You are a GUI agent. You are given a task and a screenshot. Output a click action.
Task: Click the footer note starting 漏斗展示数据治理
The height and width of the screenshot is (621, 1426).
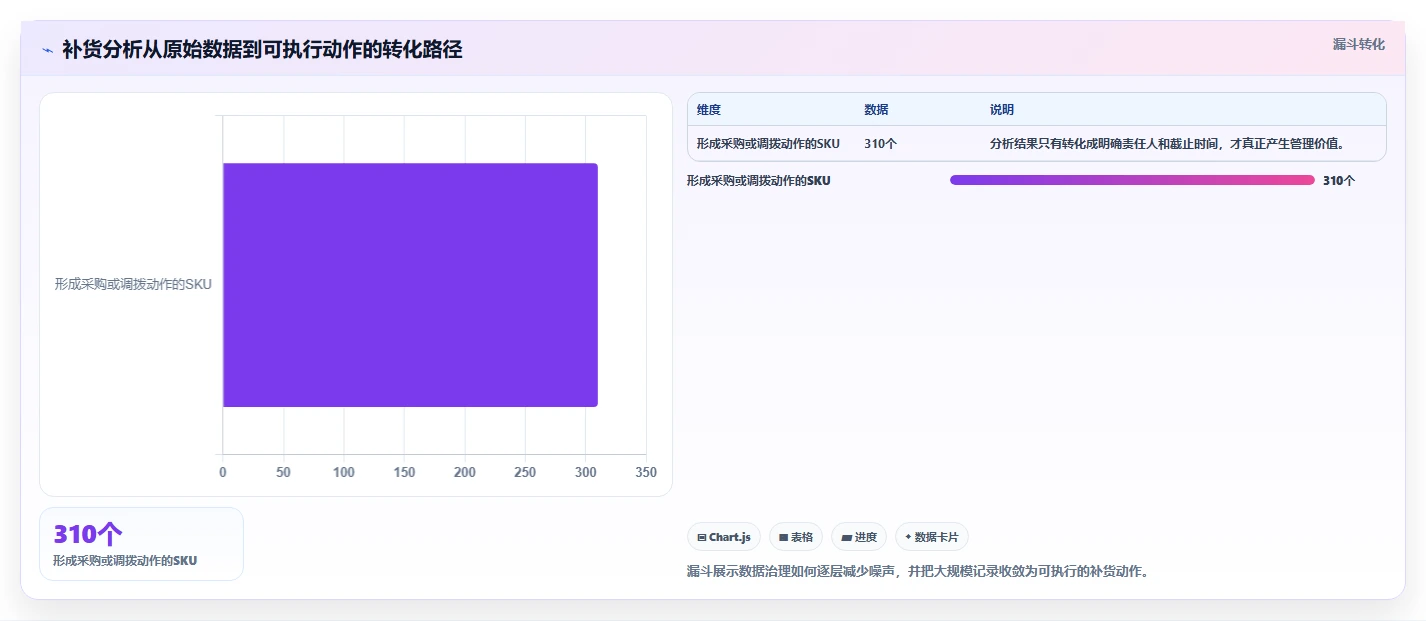point(918,572)
